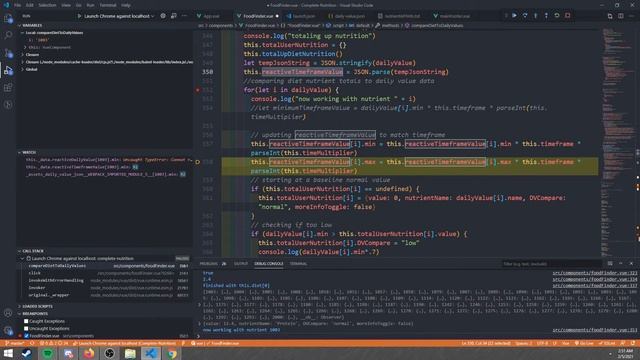Click Open Changes icon in editor title
Screen dimensions: 640x360
pyautogui.click(x=610, y=16)
